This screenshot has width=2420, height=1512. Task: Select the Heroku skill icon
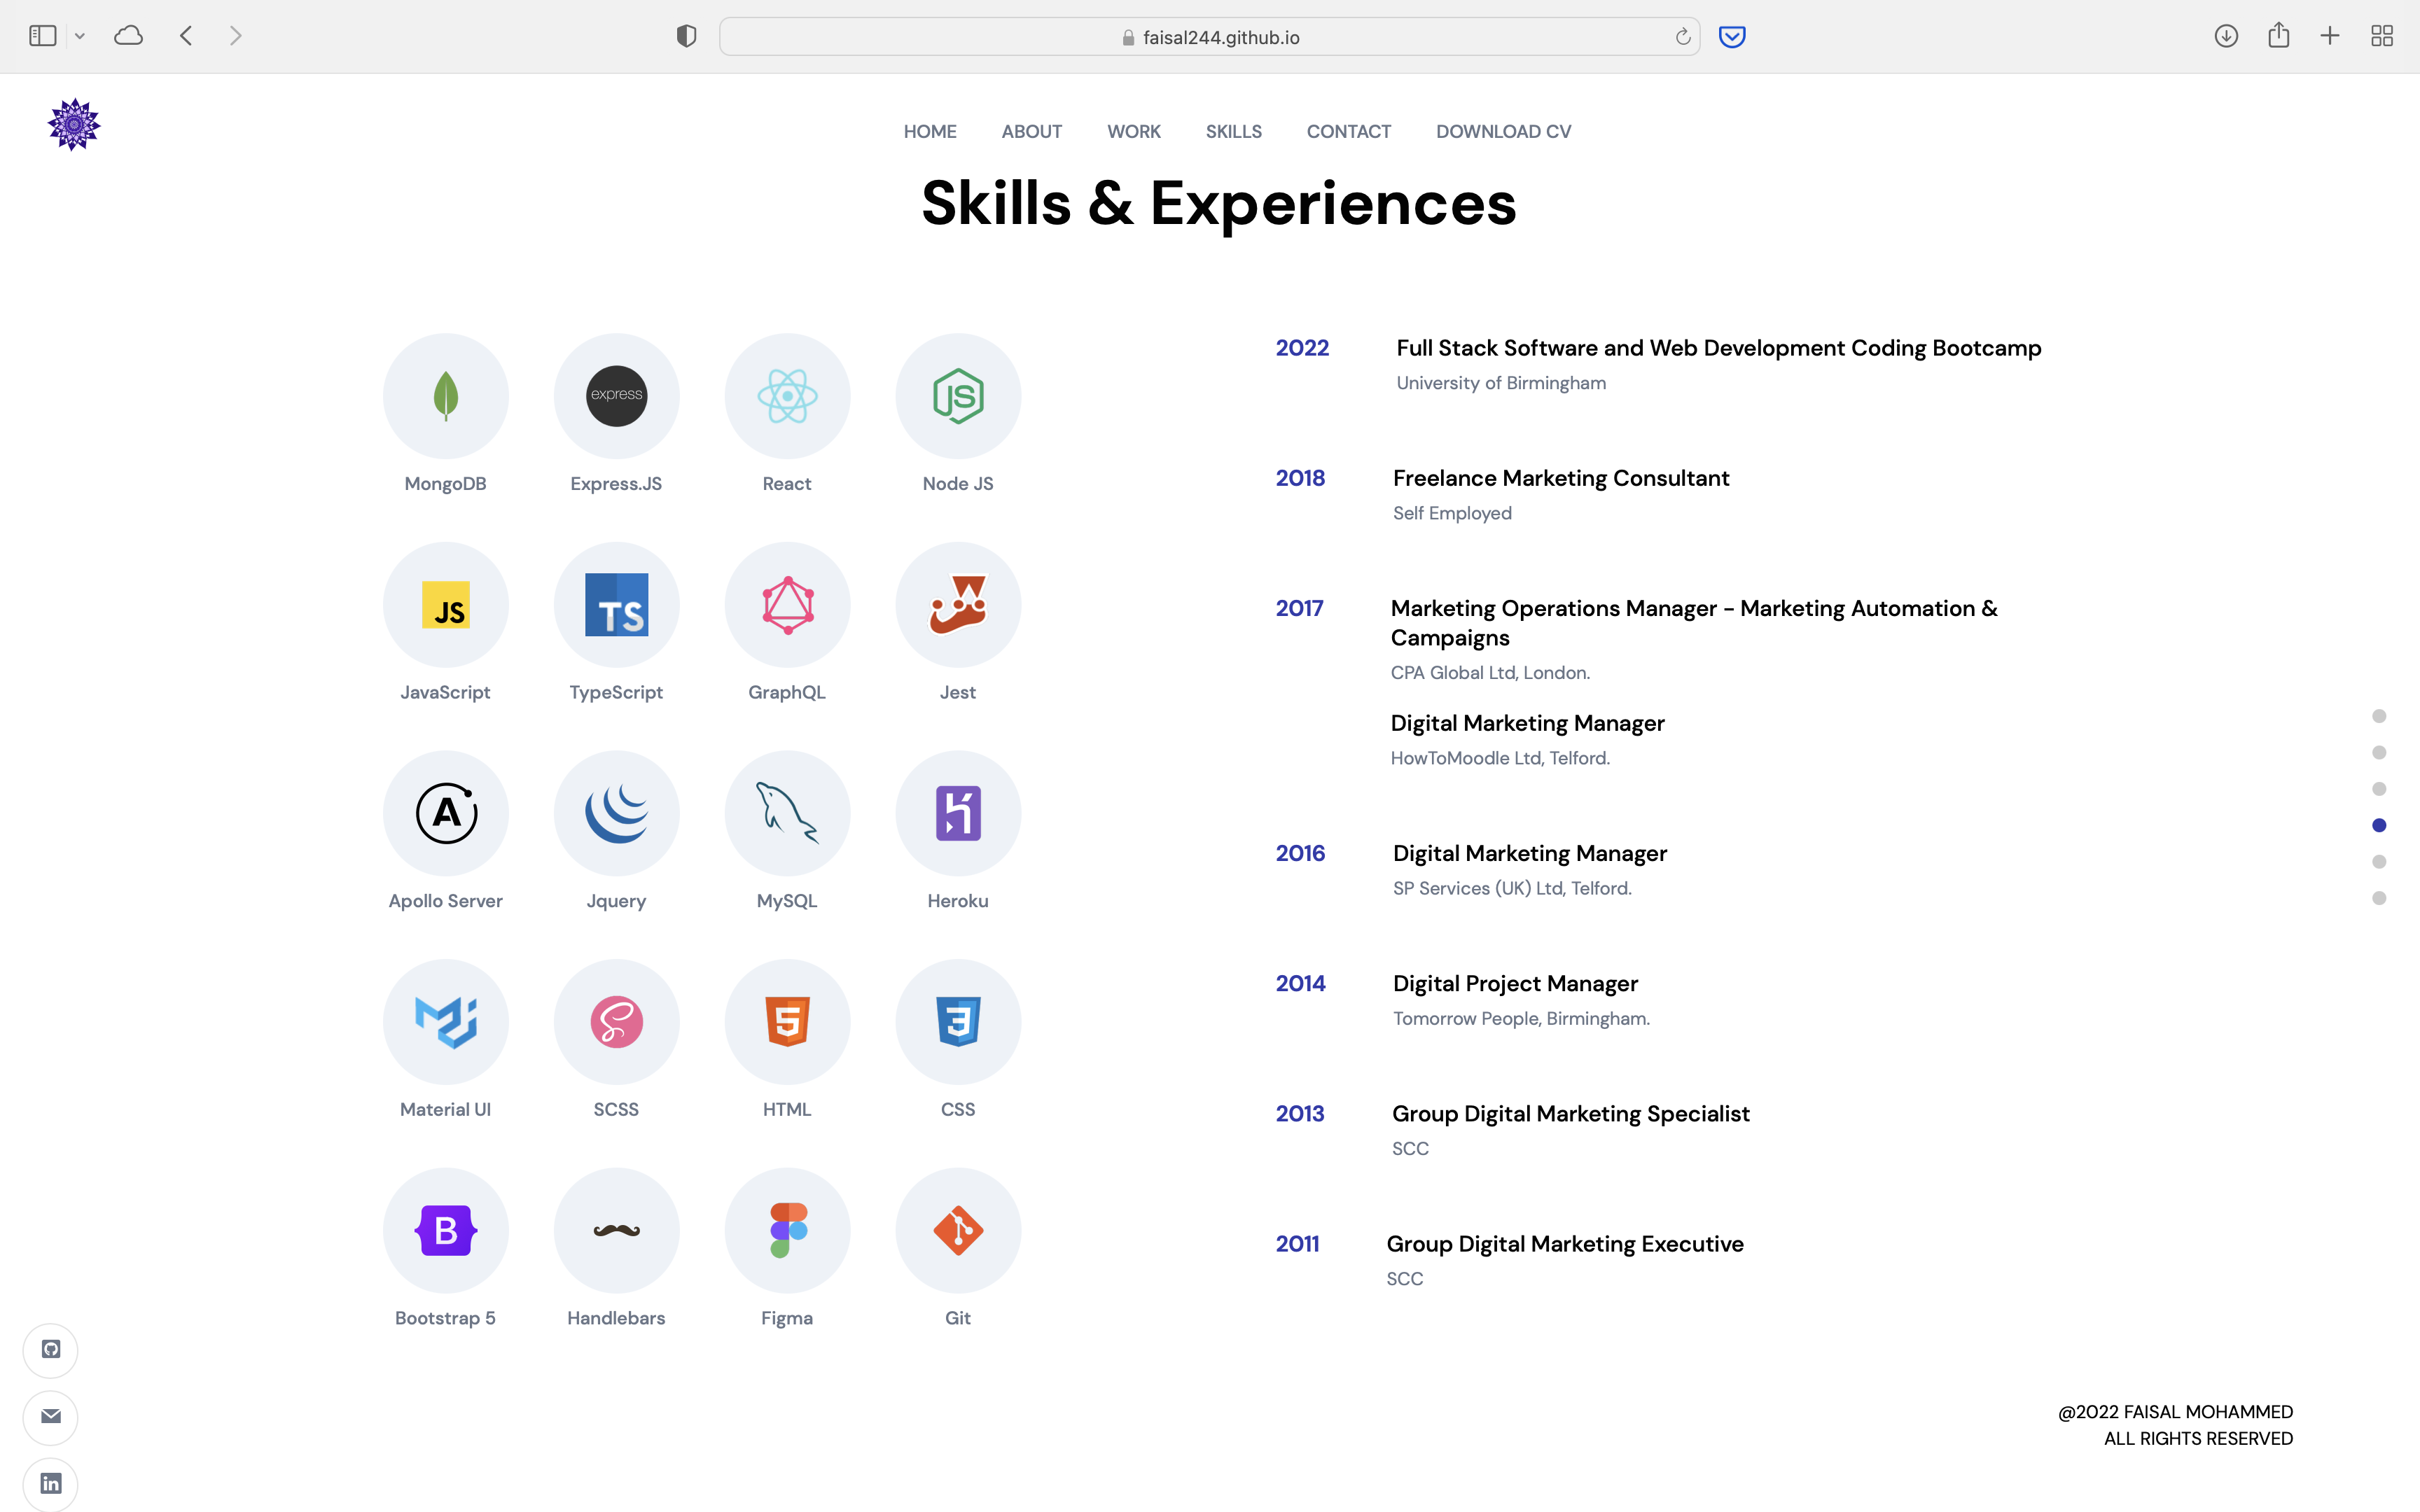(x=957, y=812)
